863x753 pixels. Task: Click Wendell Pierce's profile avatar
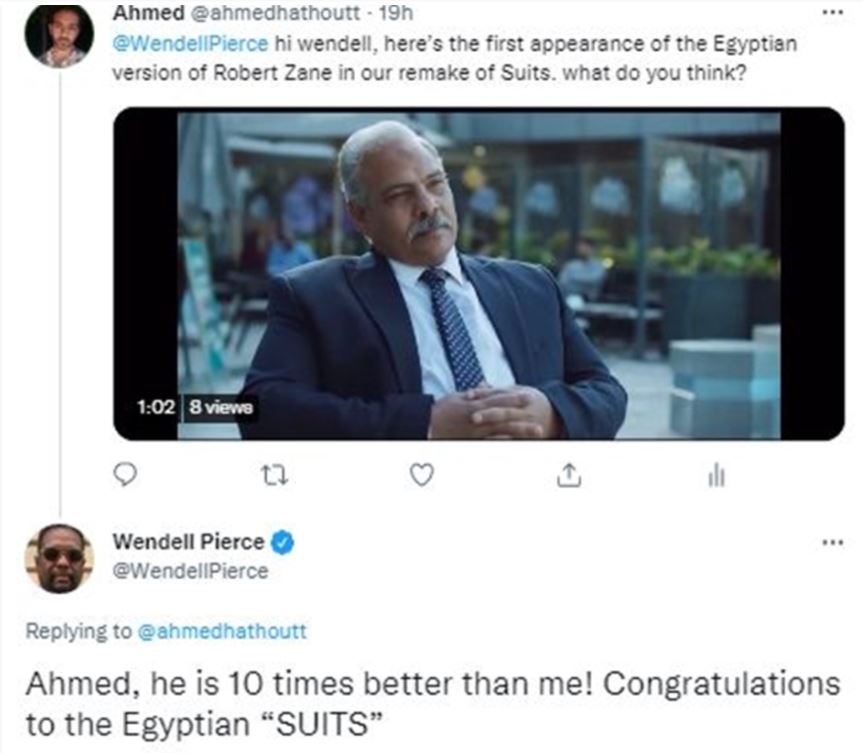click(59, 558)
